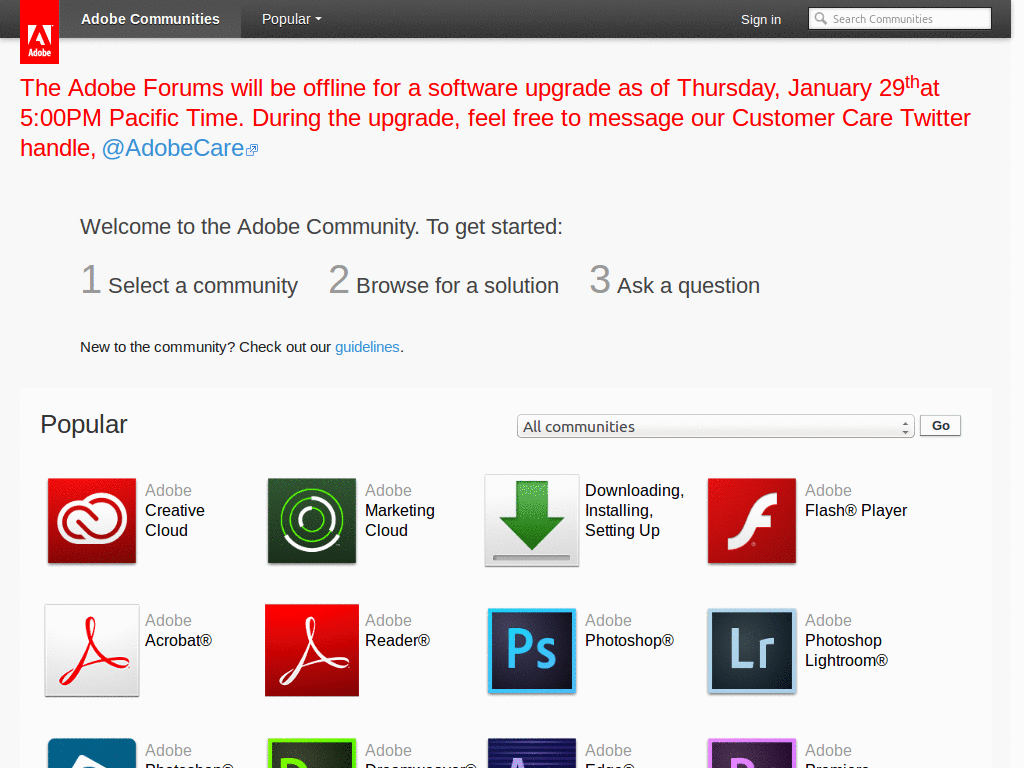The image size is (1024, 768).
Task: Follow the community guidelines link
Action: (367, 347)
